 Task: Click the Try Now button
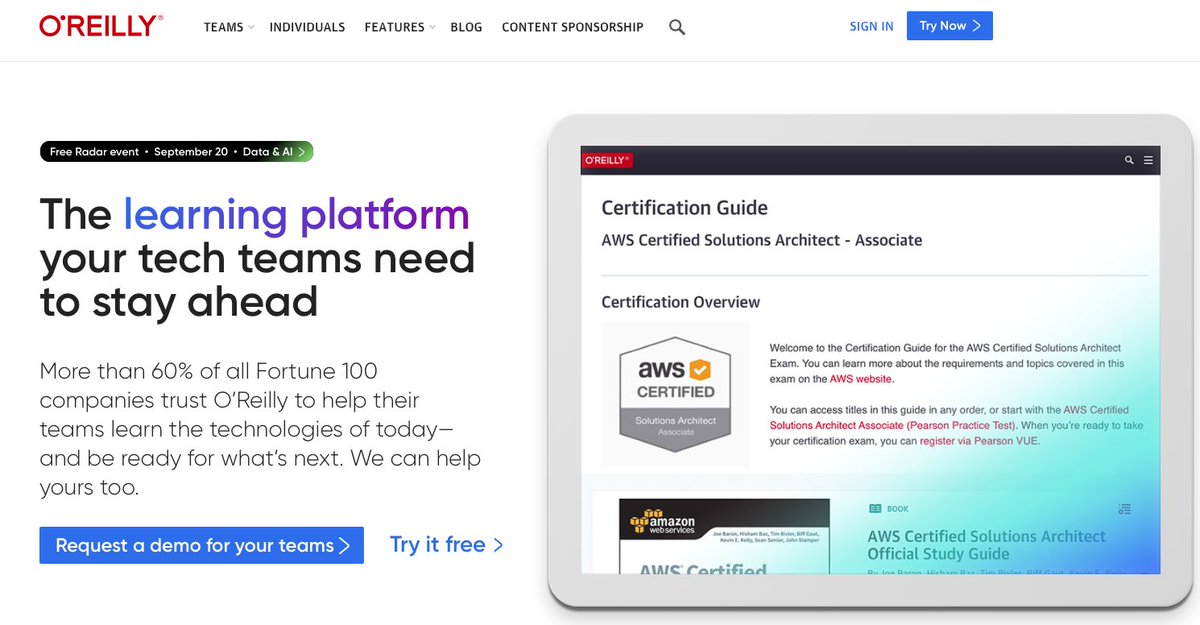pyautogui.click(x=950, y=26)
